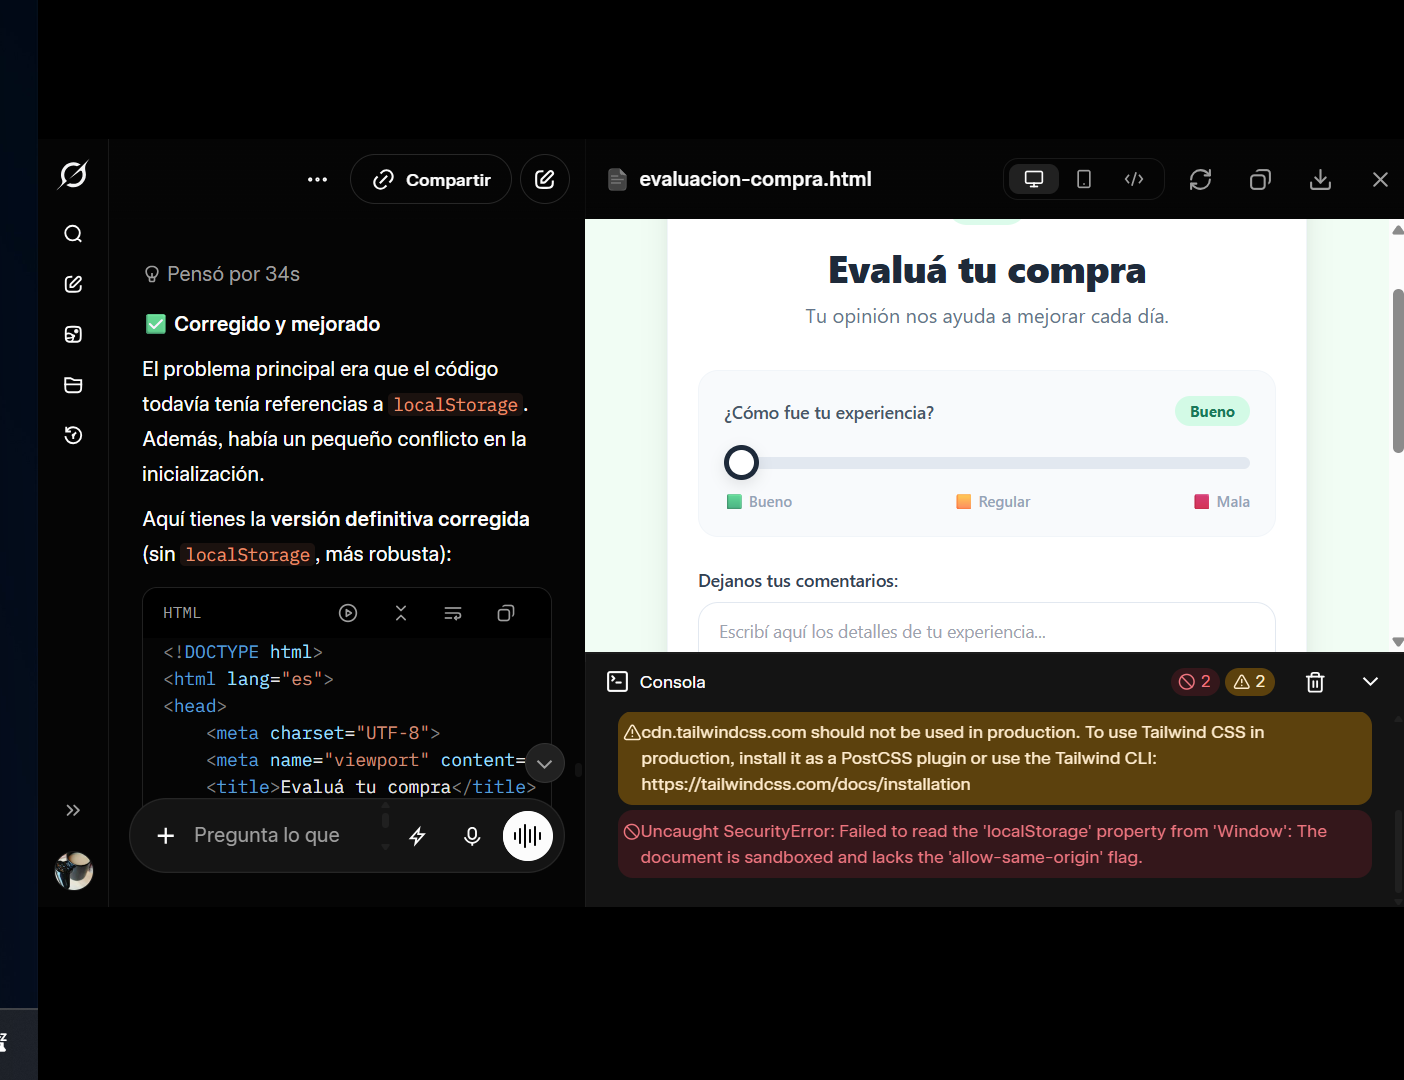Clear the console with trash icon
The height and width of the screenshot is (1080, 1404).
tap(1315, 682)
